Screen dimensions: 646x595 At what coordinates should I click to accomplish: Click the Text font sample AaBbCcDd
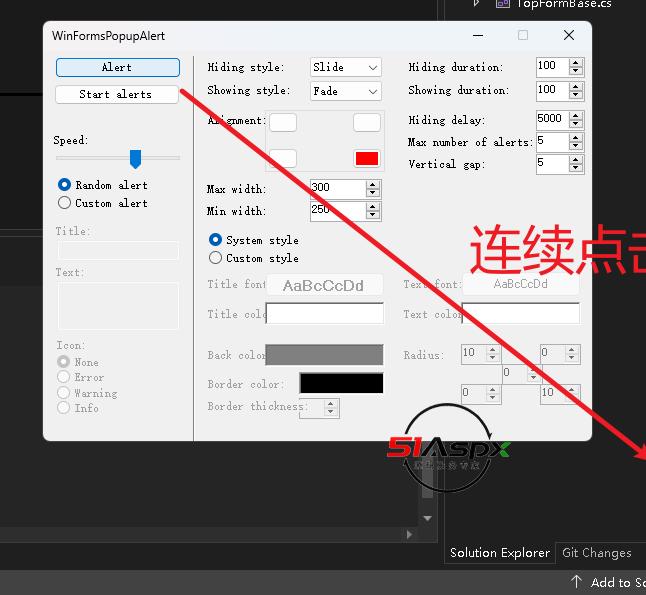(x=521, y=284)
